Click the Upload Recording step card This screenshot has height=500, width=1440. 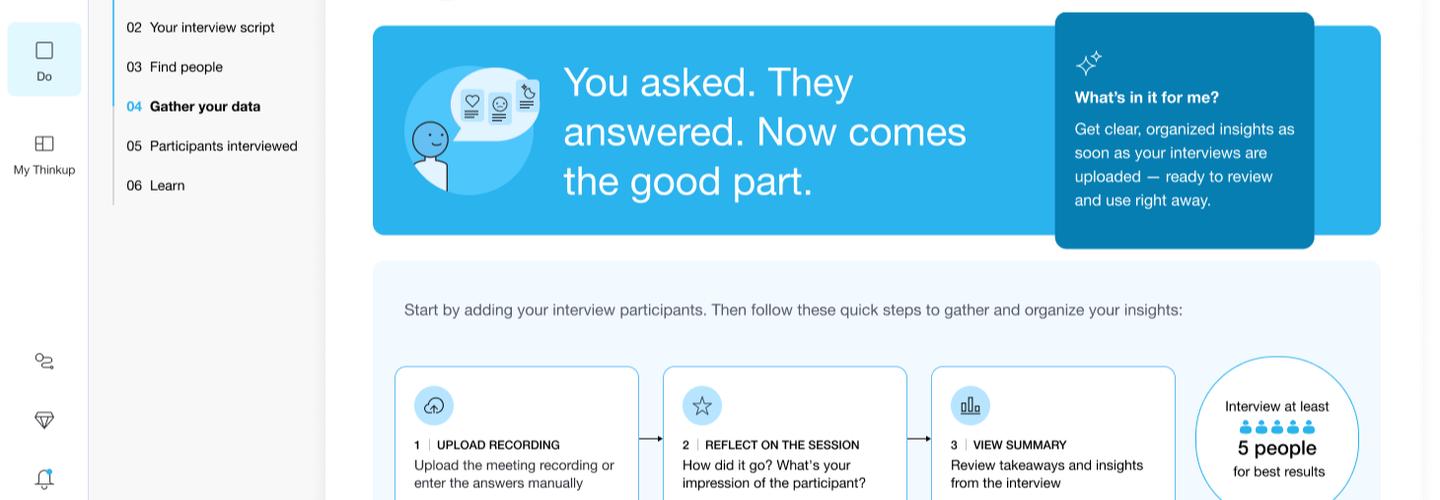click(516, 440)
